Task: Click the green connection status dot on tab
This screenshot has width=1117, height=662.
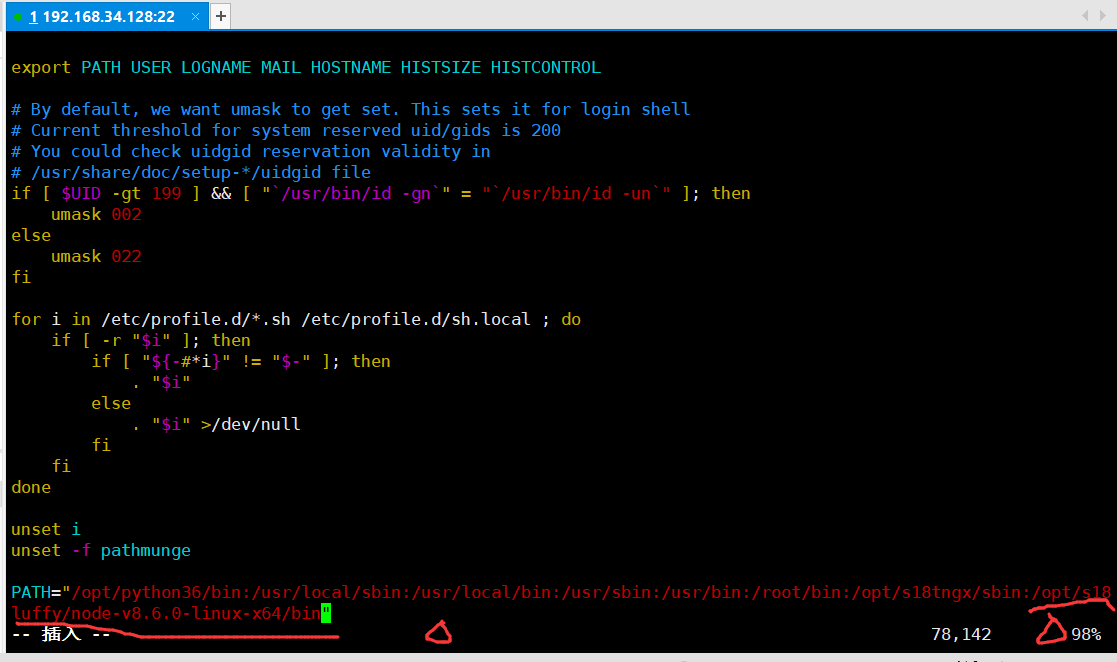Action: (18, 17)
